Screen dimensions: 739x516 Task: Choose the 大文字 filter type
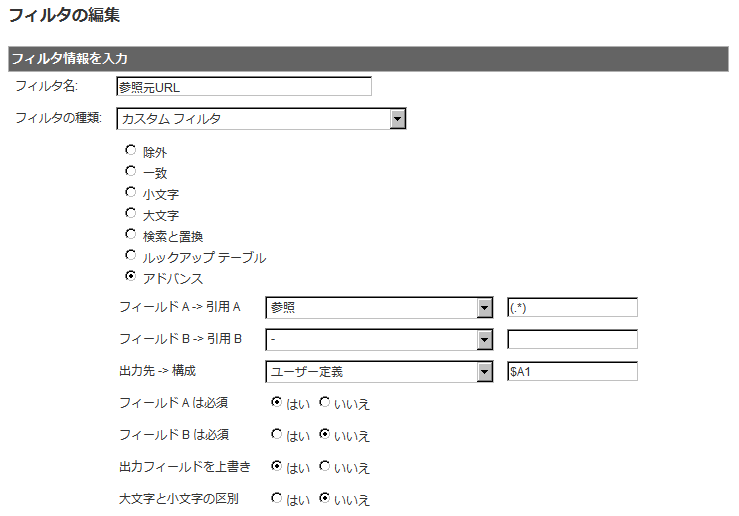click(131, 213)
